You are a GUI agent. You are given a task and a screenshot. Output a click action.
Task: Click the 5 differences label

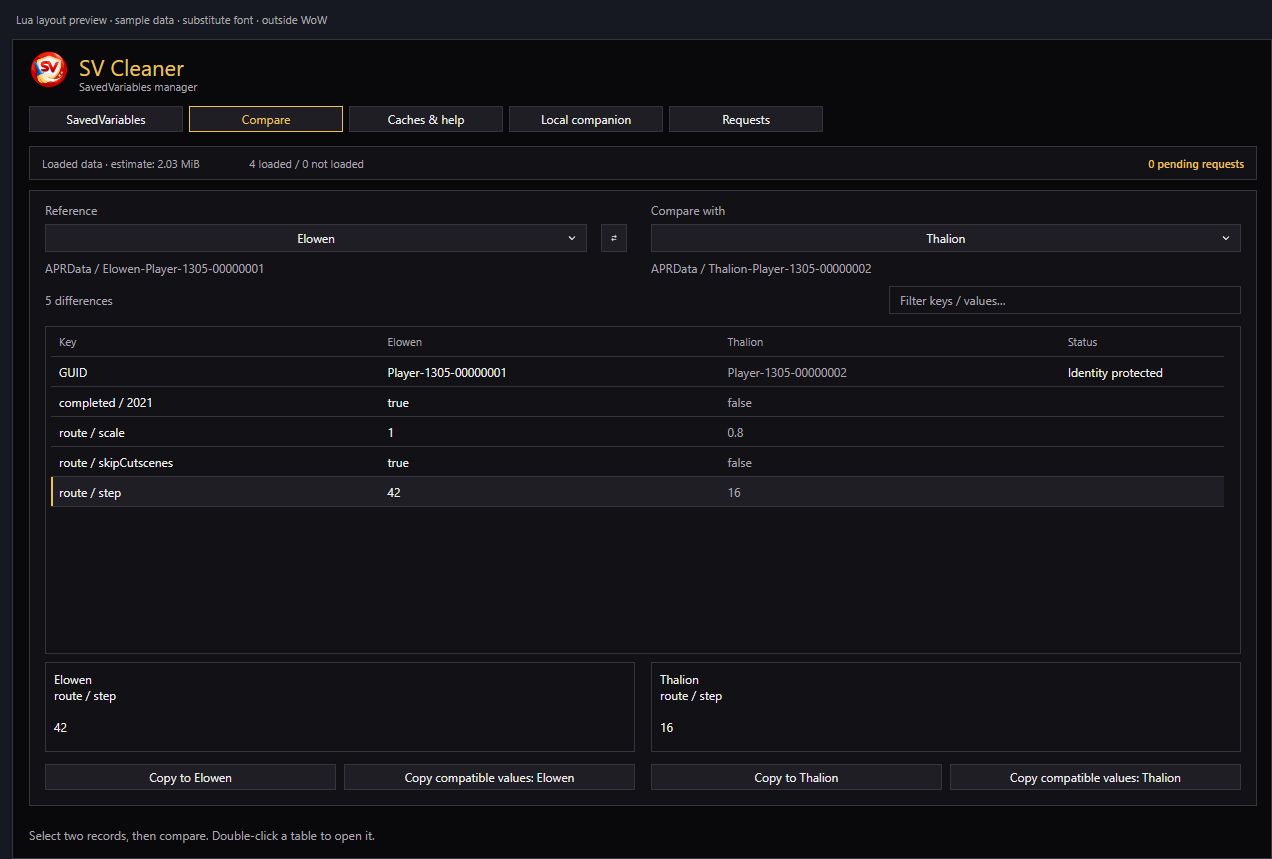tap(79, 300)
